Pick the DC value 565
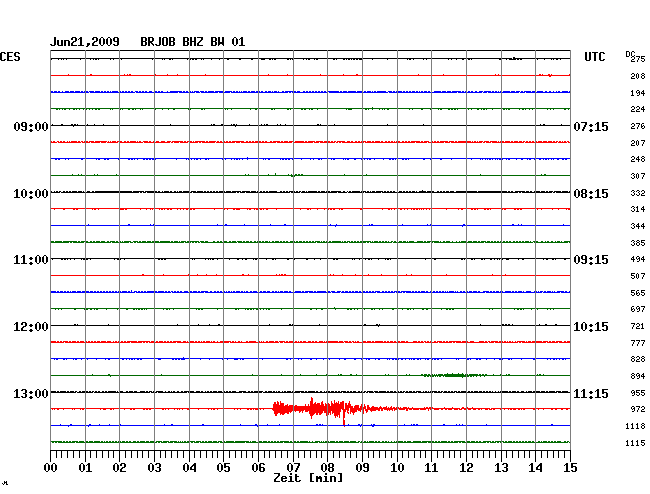 click(x=638, y=293)
